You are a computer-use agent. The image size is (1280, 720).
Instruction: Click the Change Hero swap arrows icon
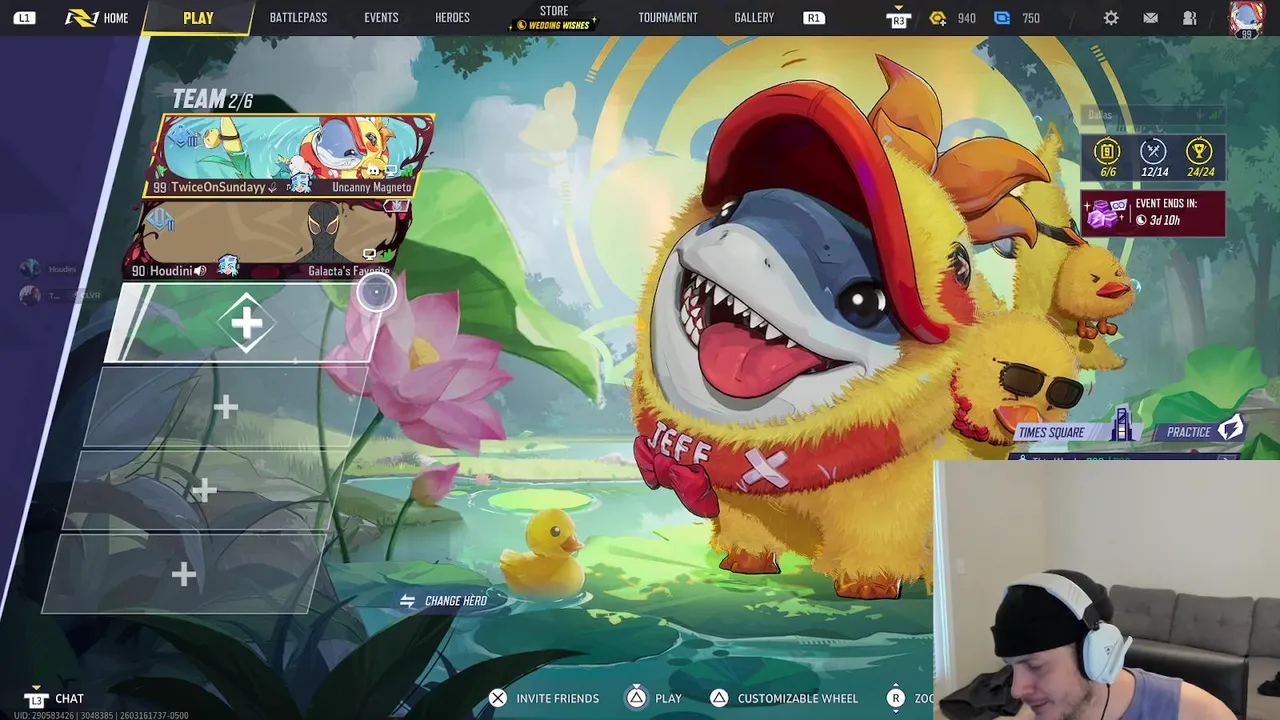coord(407,601)
